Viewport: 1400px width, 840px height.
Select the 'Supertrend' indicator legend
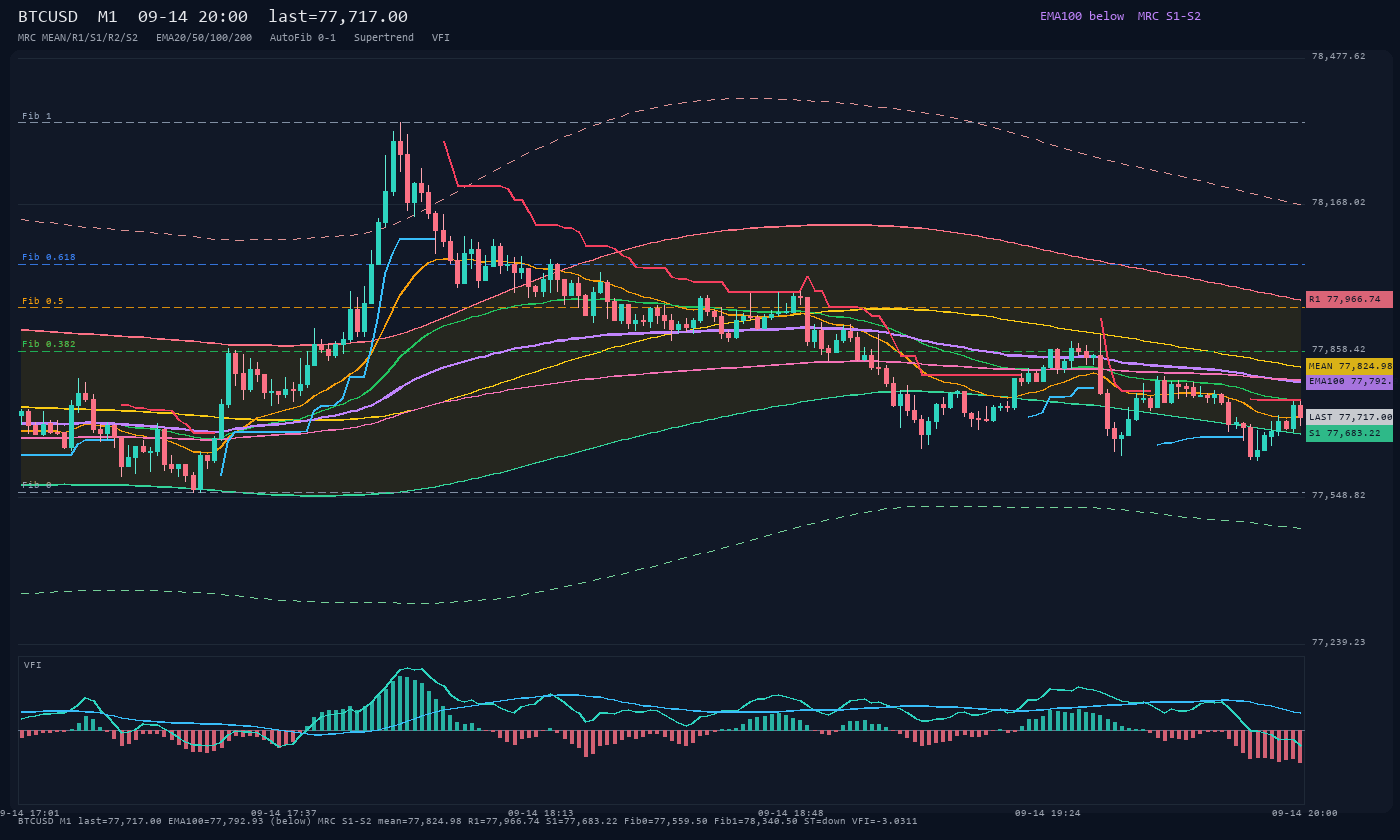[x=384, y=37]
